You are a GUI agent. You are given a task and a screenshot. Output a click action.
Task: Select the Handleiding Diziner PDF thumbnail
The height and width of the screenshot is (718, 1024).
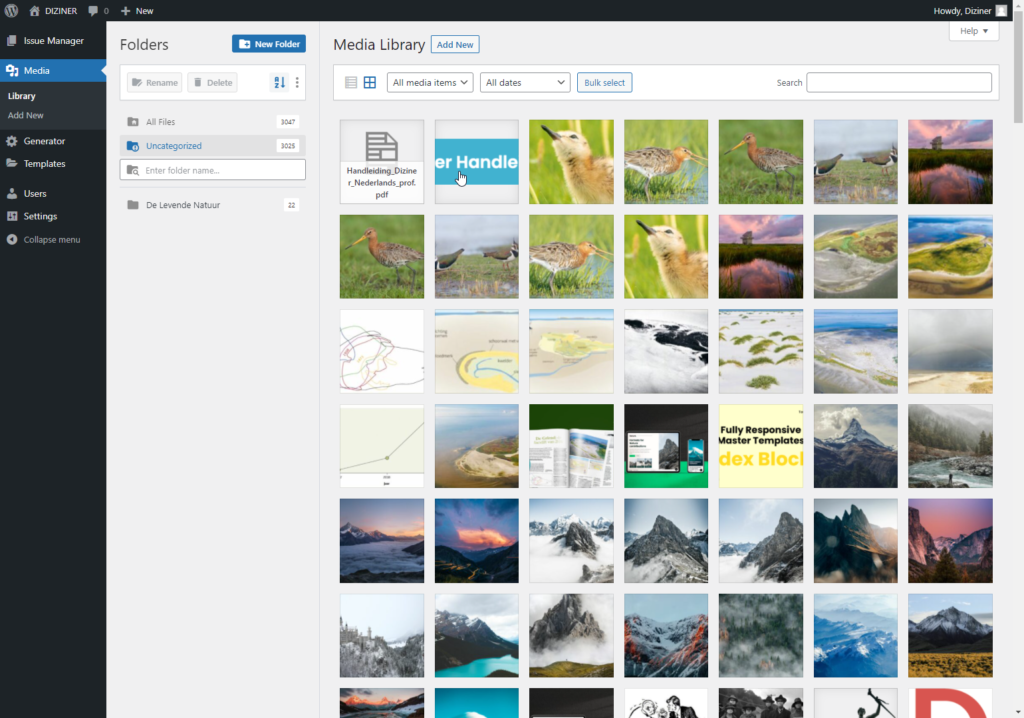coord(381,161)
